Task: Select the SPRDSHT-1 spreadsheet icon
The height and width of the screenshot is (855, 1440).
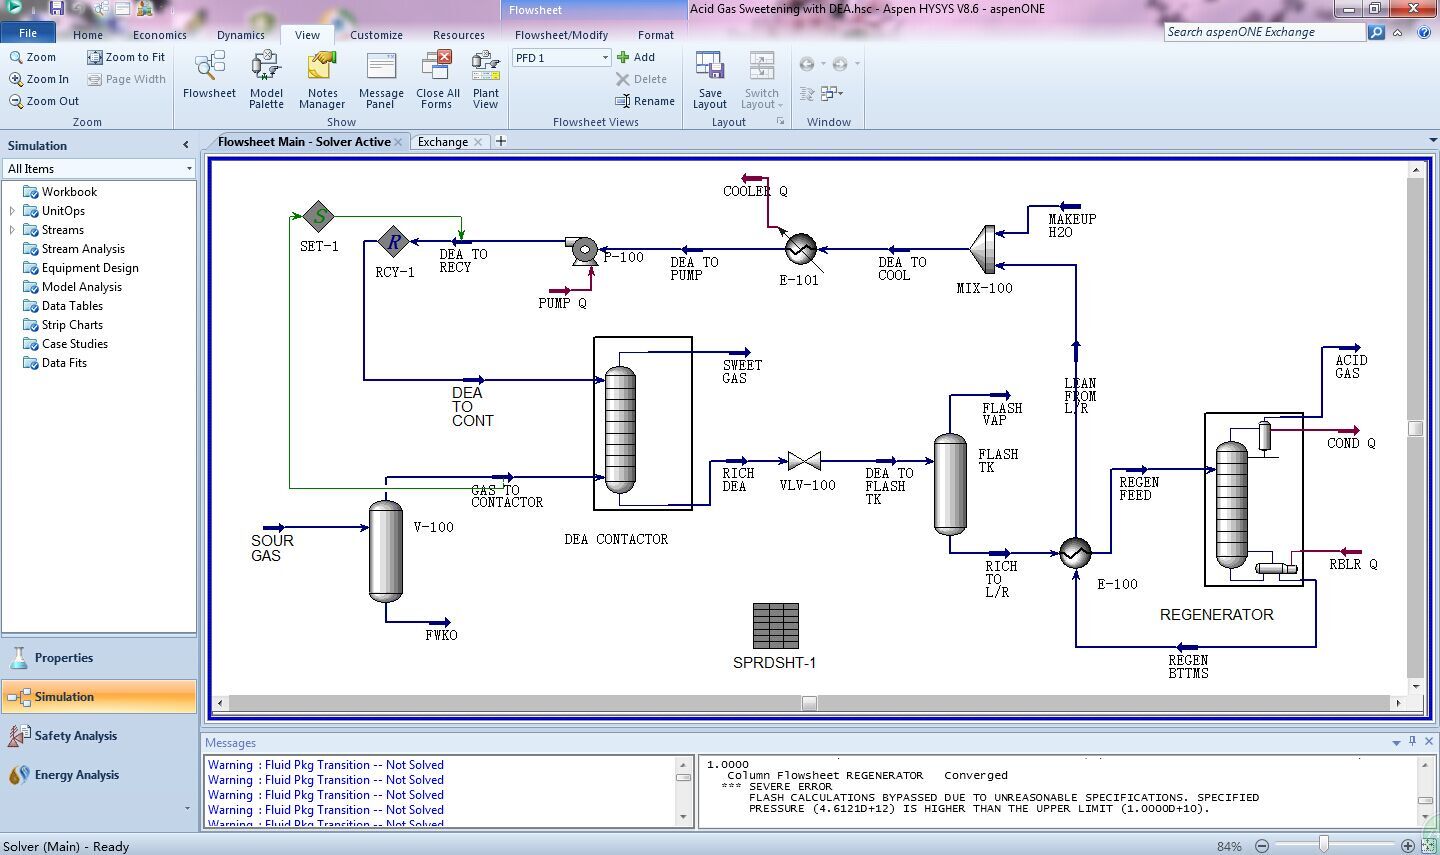Action: [775, 626]
